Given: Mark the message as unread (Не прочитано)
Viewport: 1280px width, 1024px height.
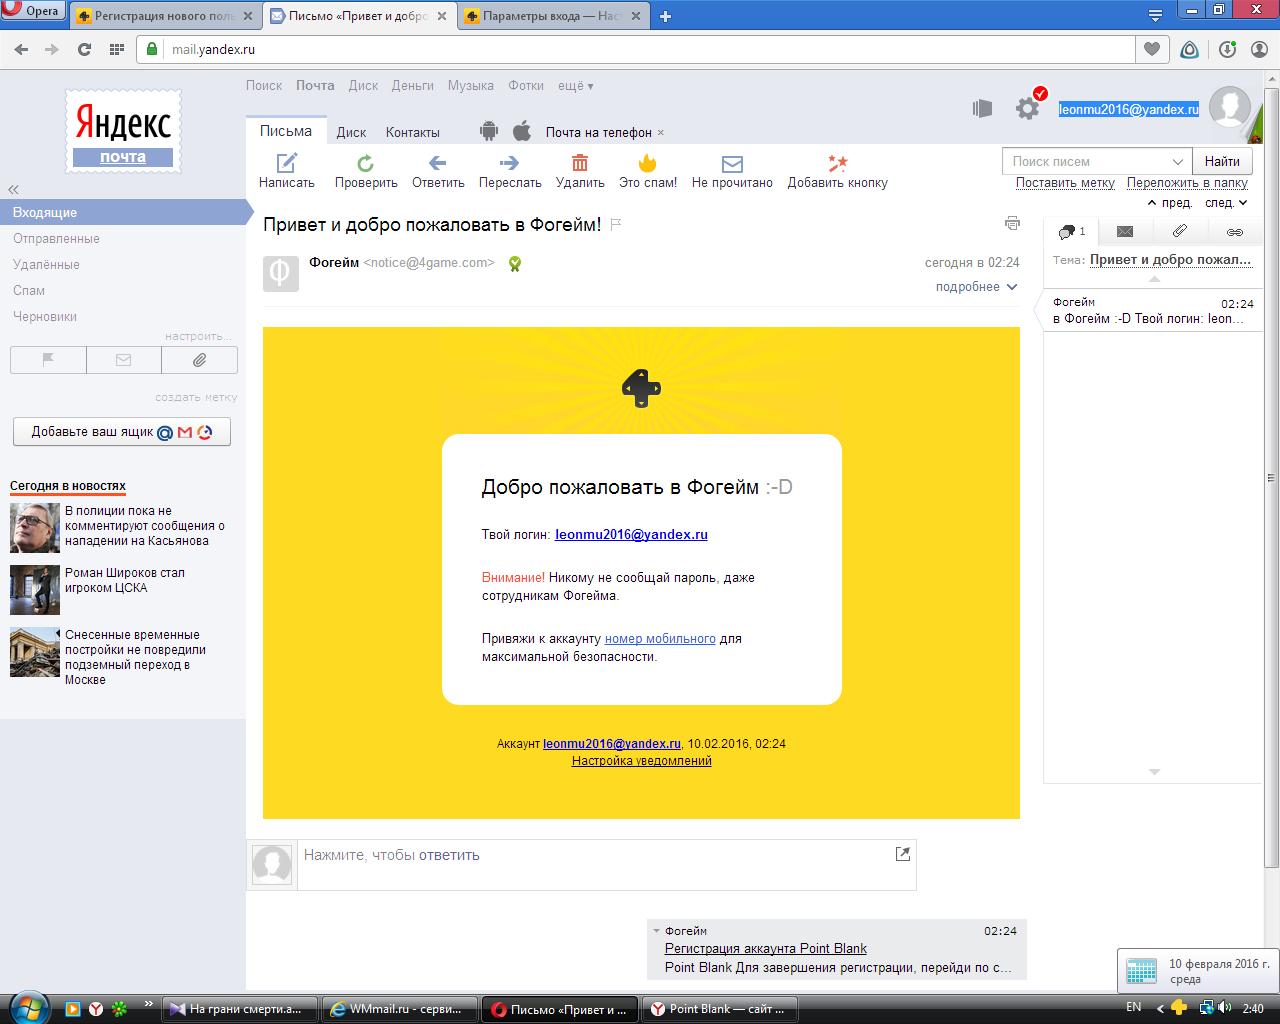Looking at the screenshot, I should (x=732, y=171).
